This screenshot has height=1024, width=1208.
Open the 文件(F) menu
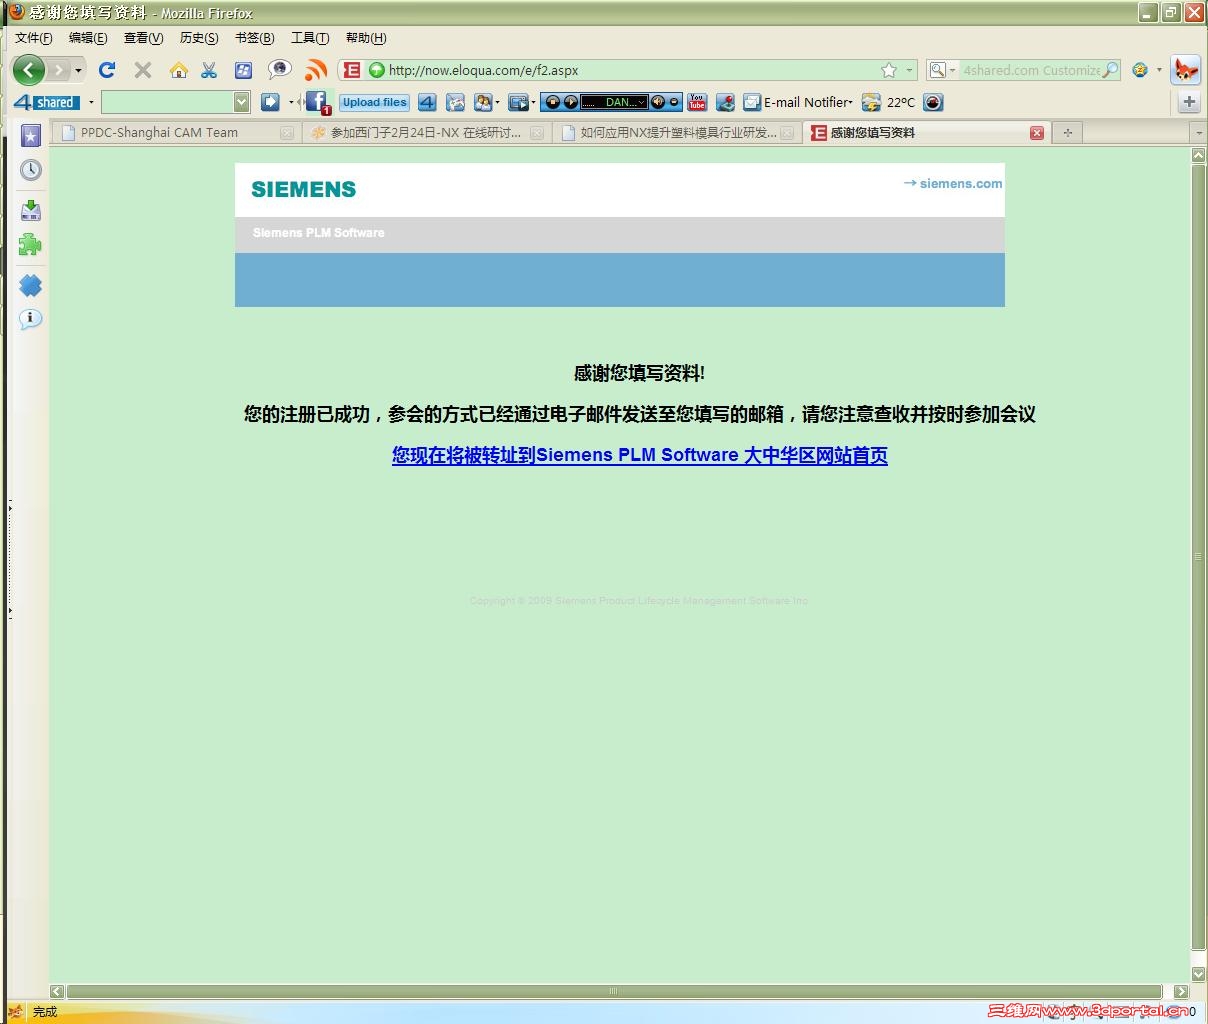[x=33, y=38]
